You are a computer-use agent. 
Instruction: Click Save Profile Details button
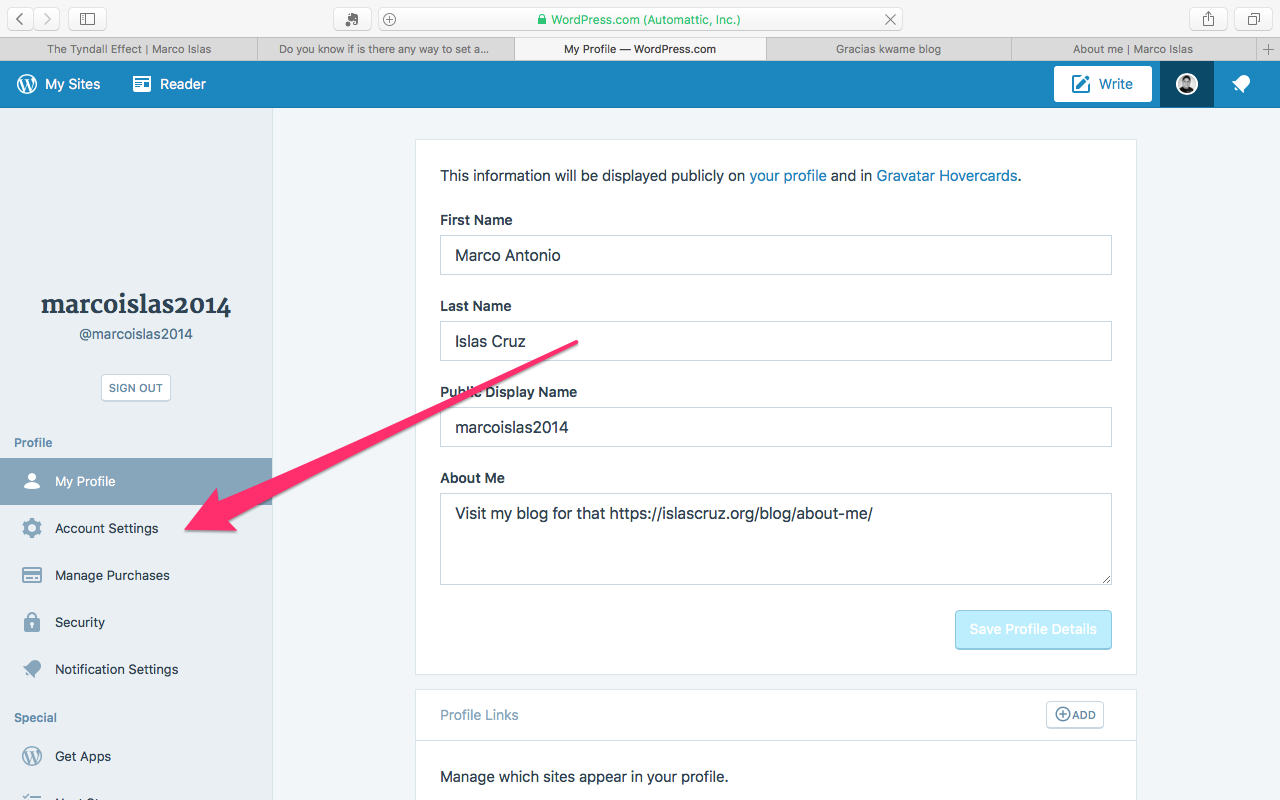coord(1033,629)
